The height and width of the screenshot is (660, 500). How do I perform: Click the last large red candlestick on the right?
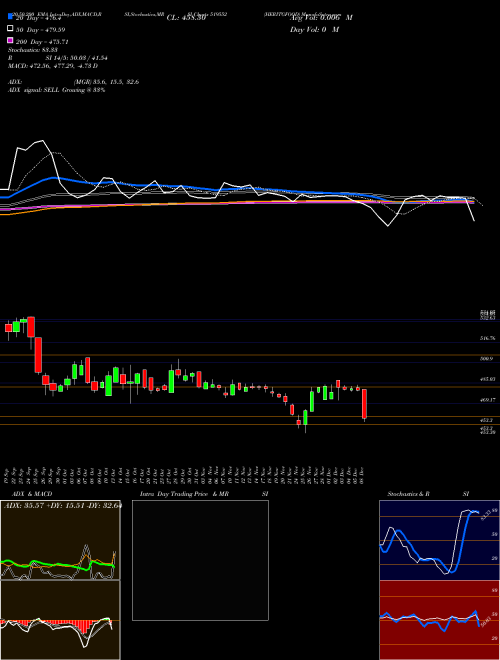point(364,404)
